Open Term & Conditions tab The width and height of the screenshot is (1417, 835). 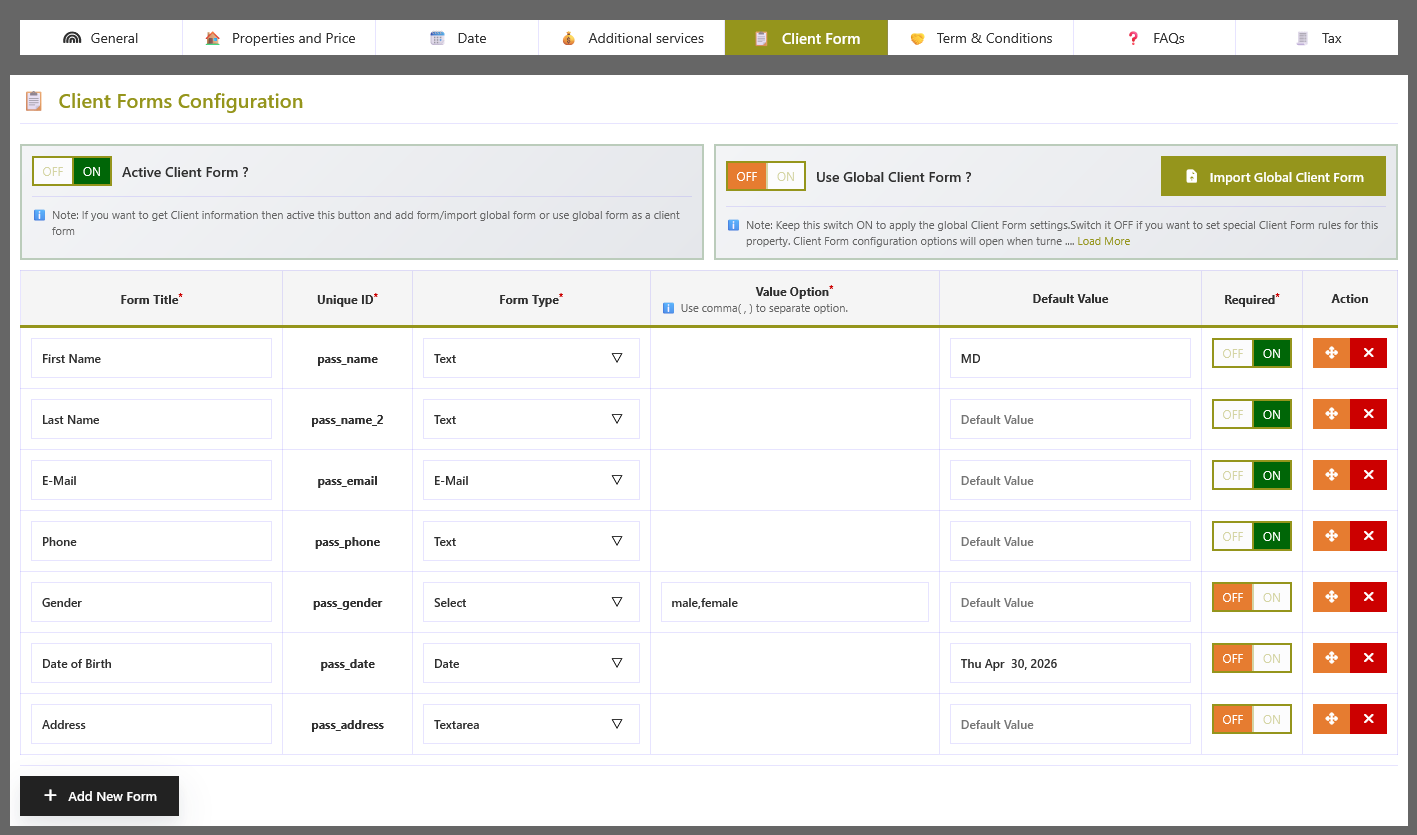click(981, 38)
